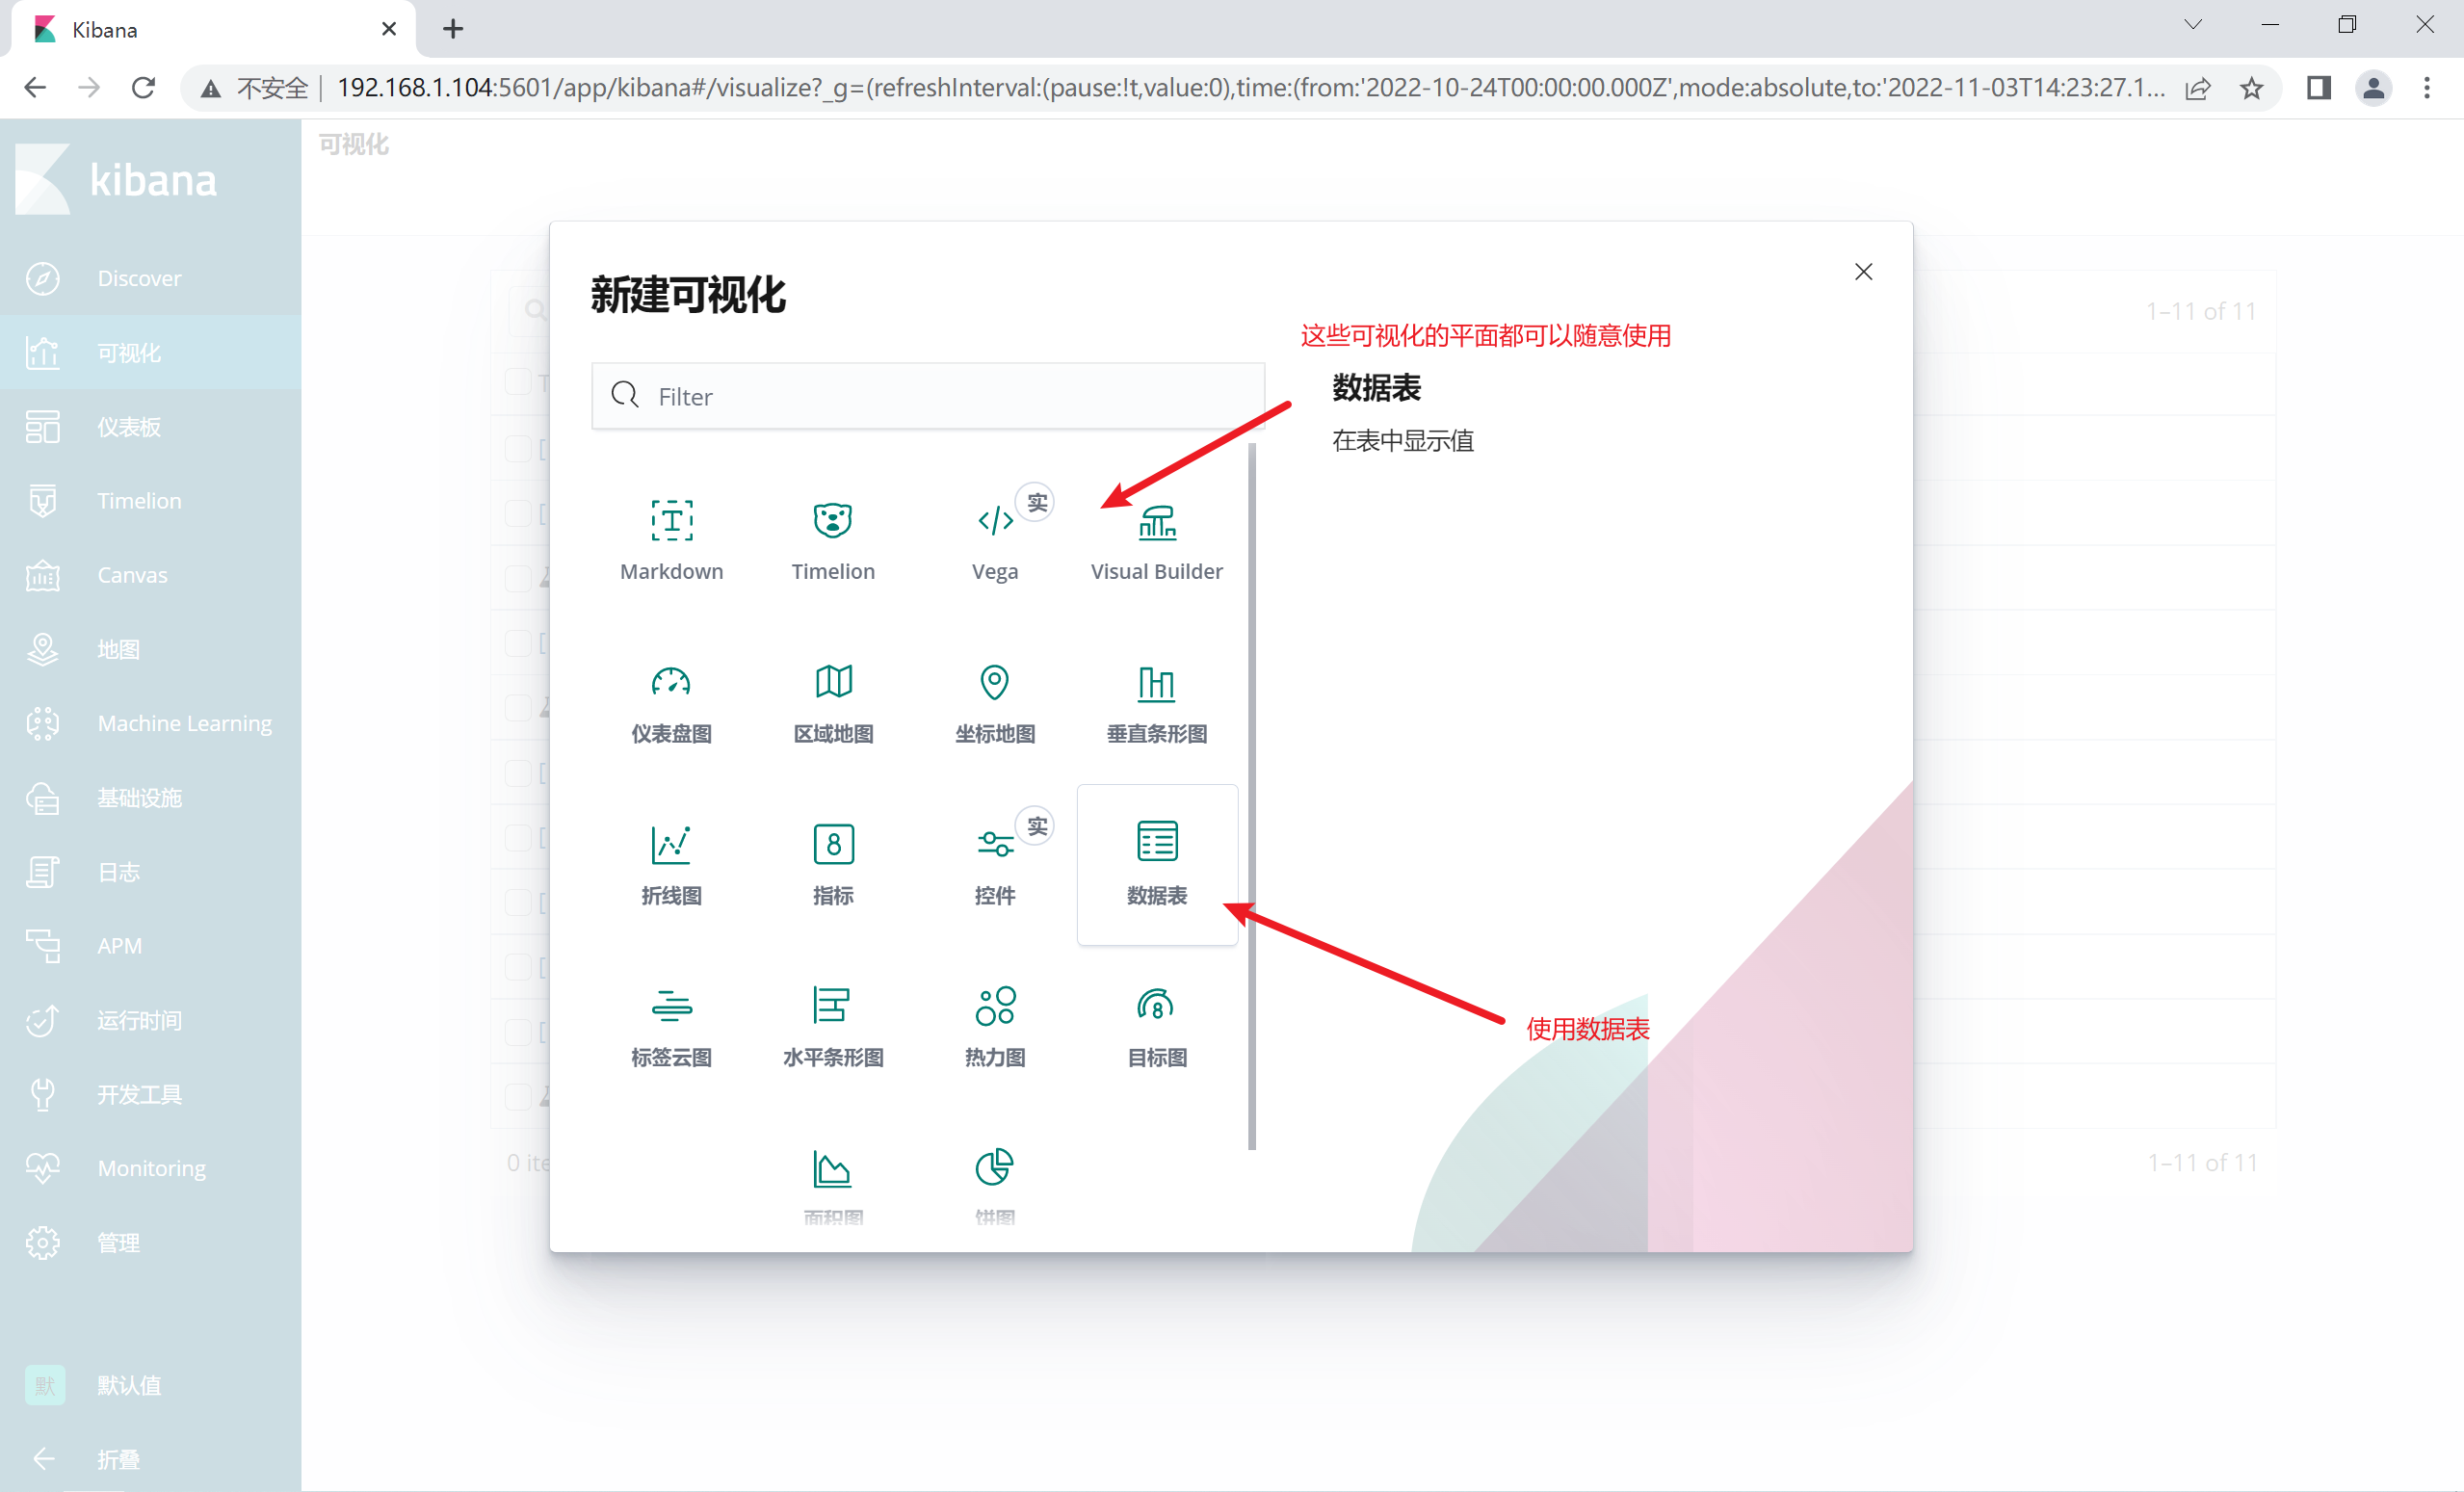
Task: Pick the Vega visualization type
Action: [995, 541]
